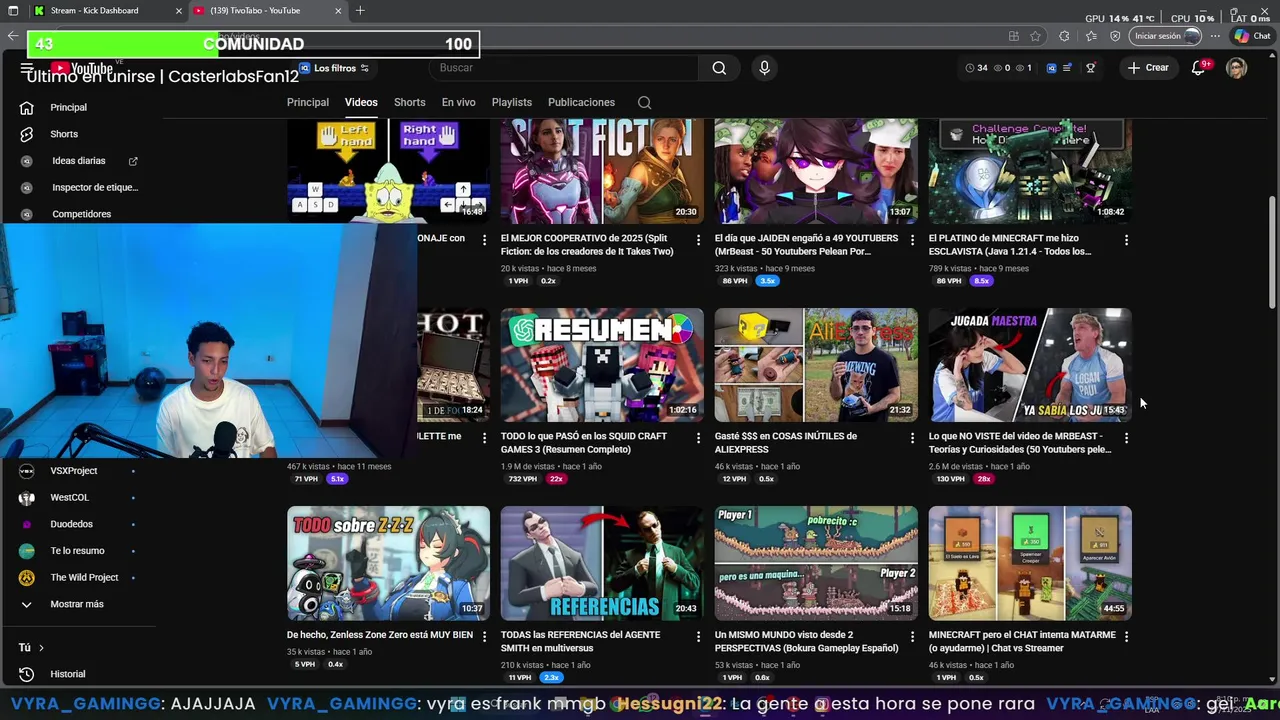The height and width of the screenshot is (720, 1280).
Task: Open options menu for Zenless Zone Zero video
Action: [484, 636]
